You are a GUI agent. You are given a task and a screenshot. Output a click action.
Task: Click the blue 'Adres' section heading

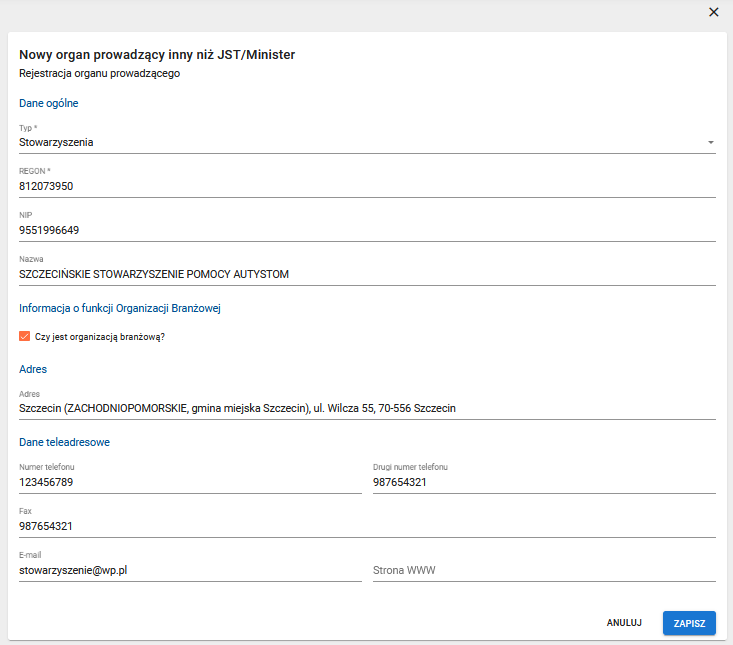[x=33, y=369]
